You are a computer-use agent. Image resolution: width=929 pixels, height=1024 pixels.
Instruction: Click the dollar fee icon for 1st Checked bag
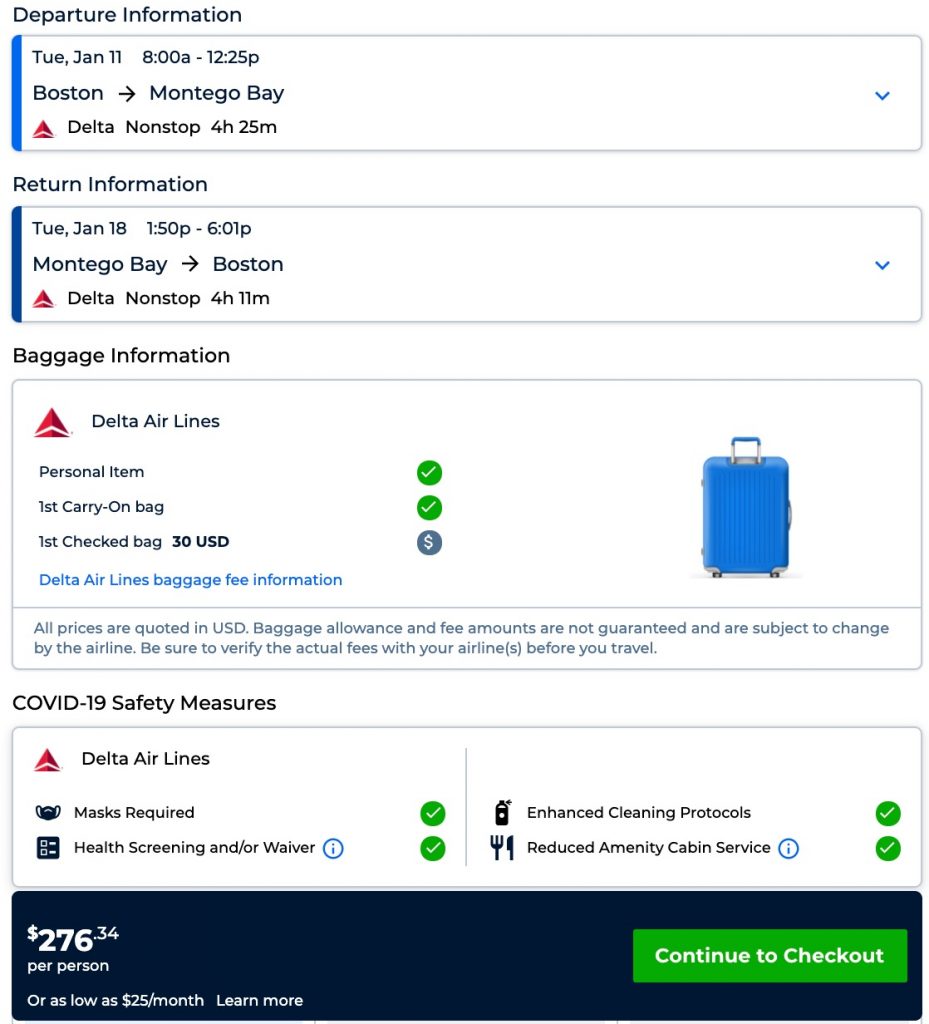coord(429,543)
